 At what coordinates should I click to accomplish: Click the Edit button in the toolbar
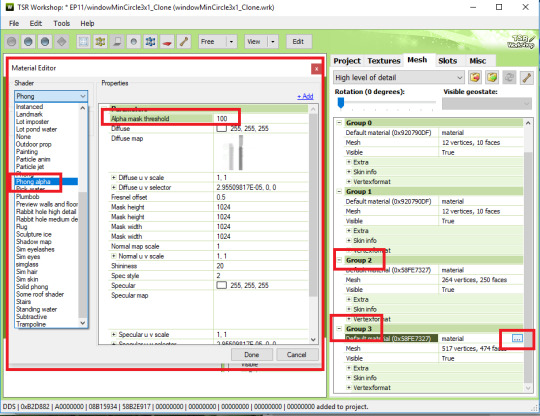(298, 42)
